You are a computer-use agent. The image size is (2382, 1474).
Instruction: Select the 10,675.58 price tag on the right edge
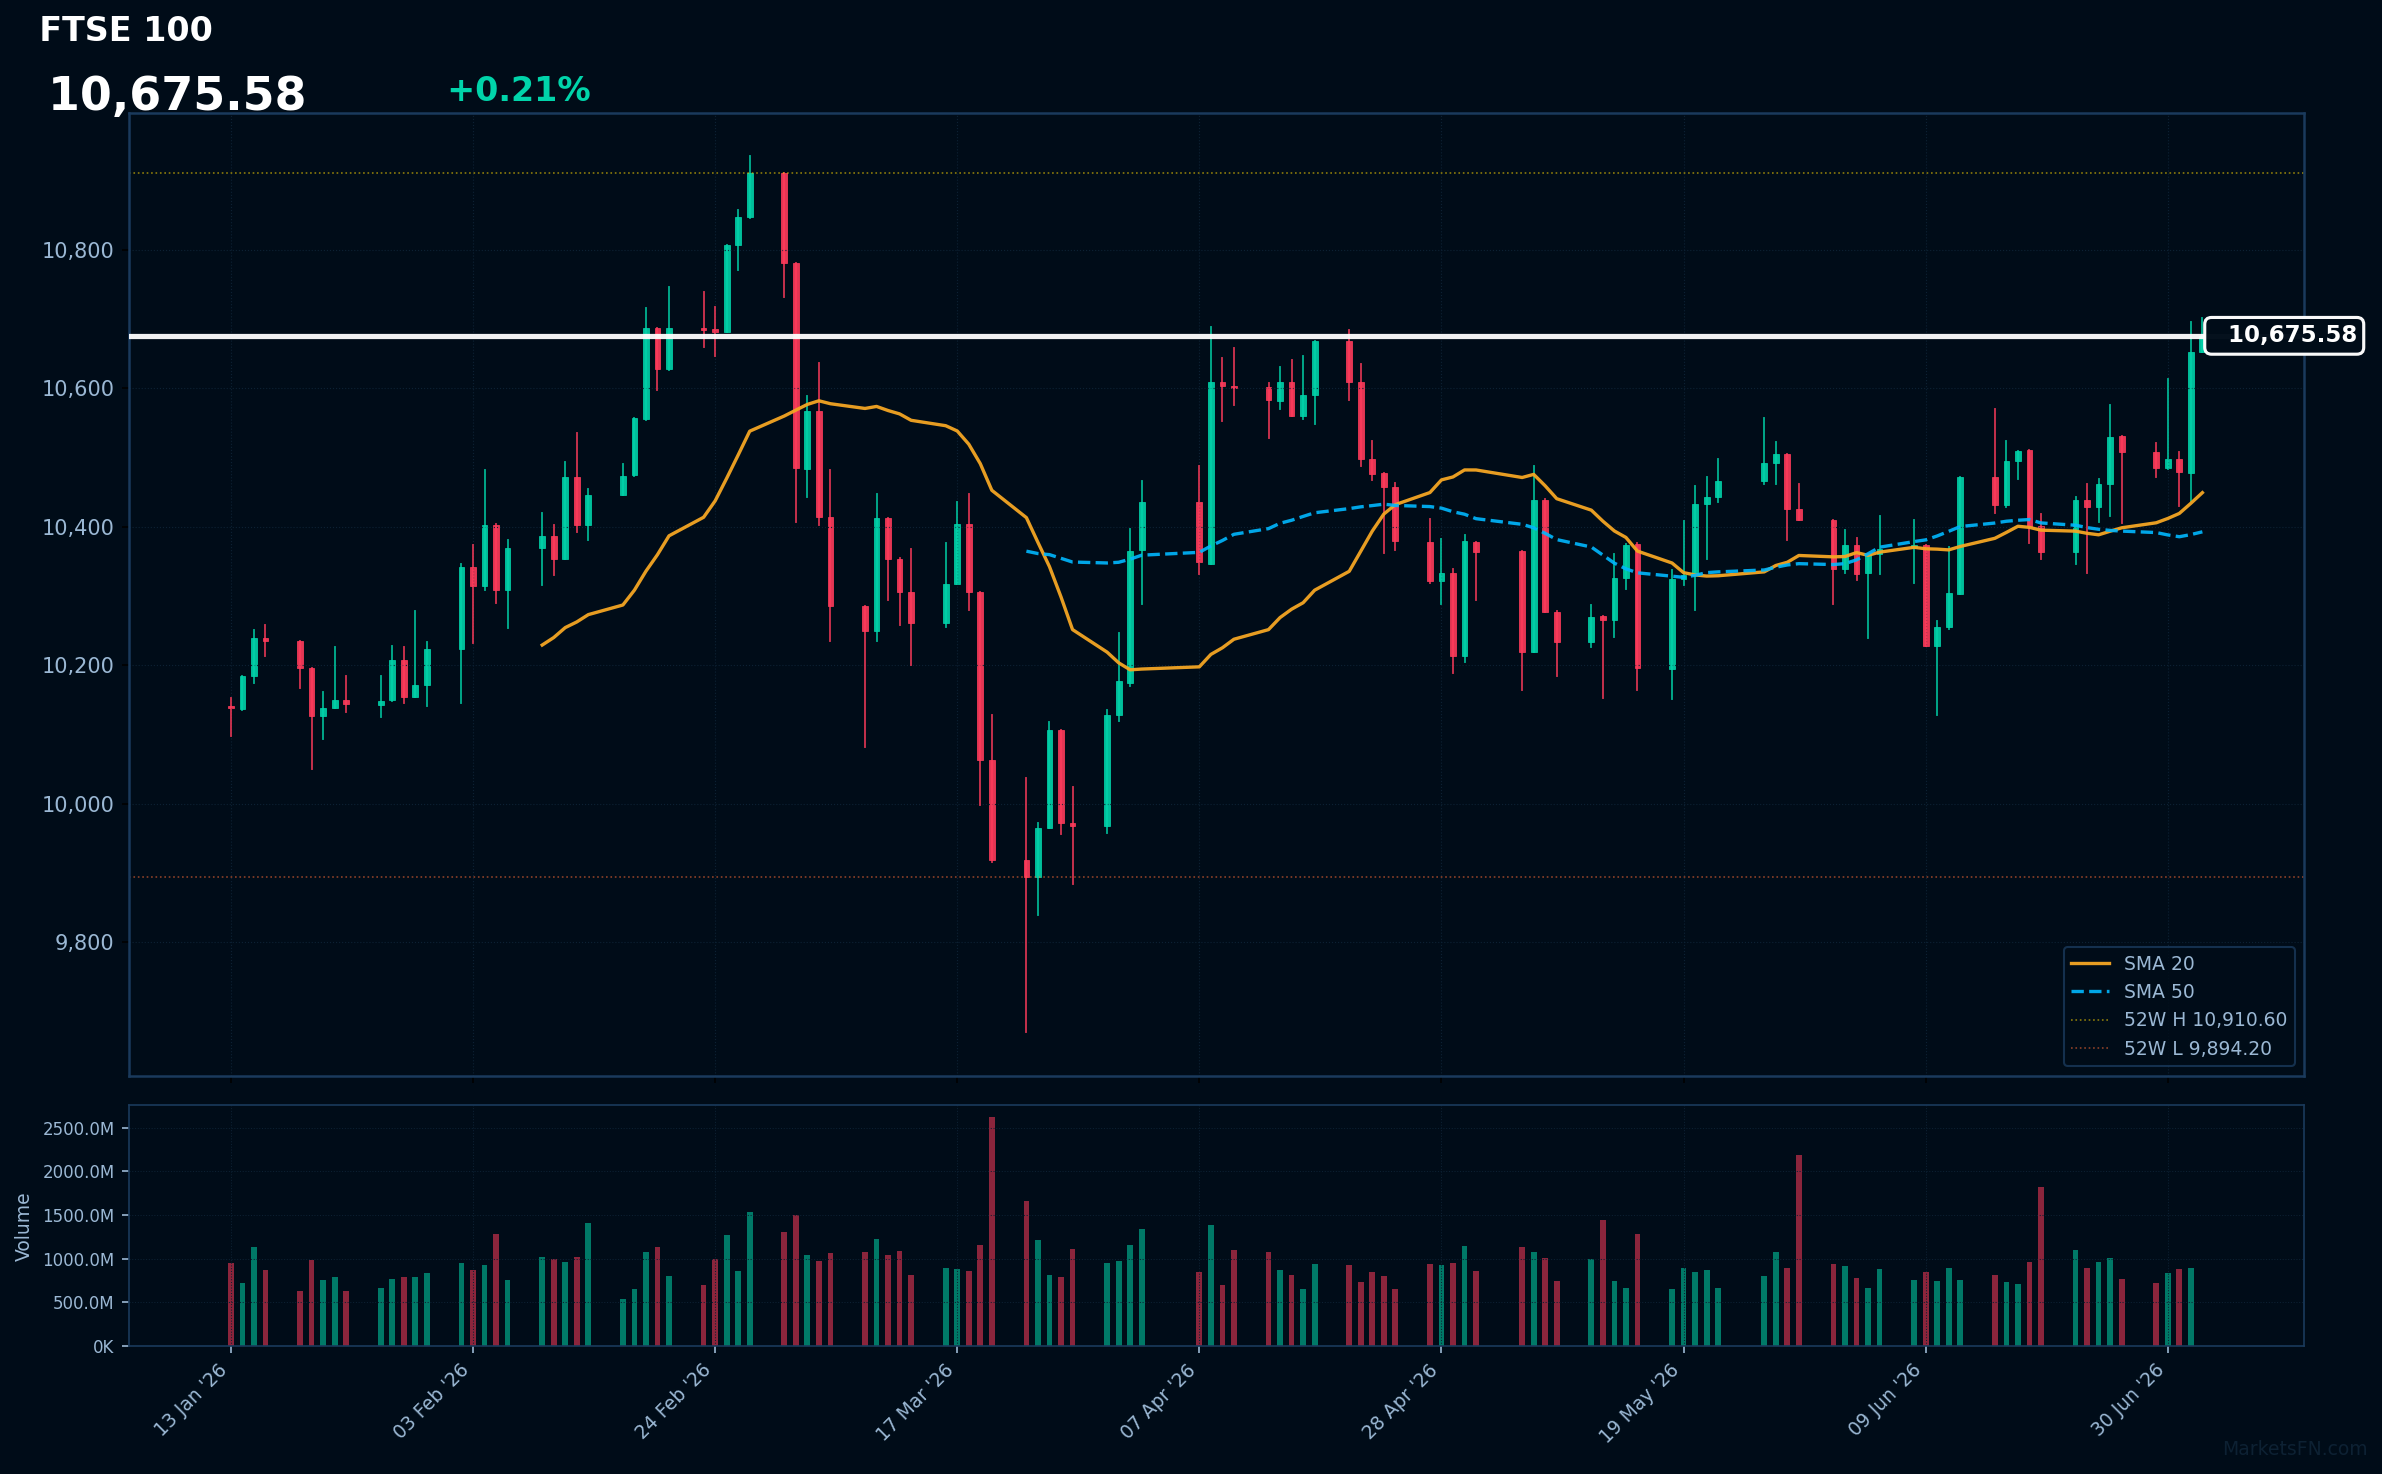tap(2284, 335)
